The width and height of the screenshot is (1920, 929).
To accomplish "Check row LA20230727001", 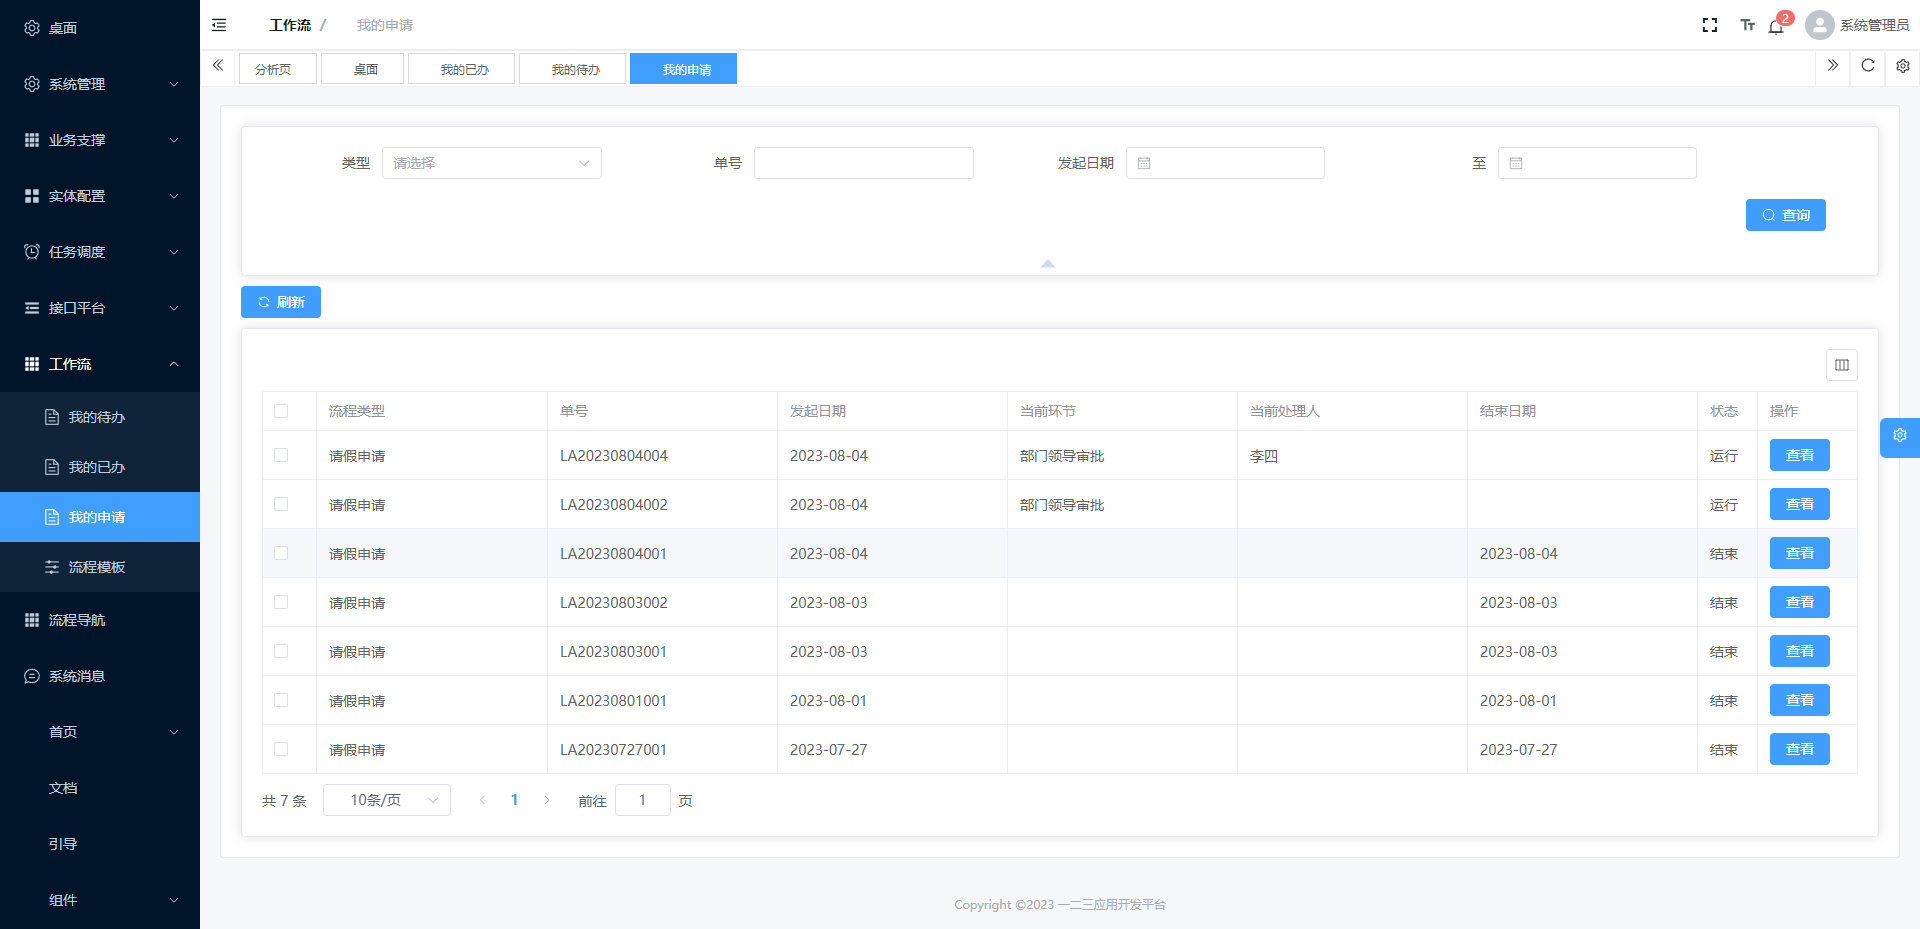I will click(281, 749).
